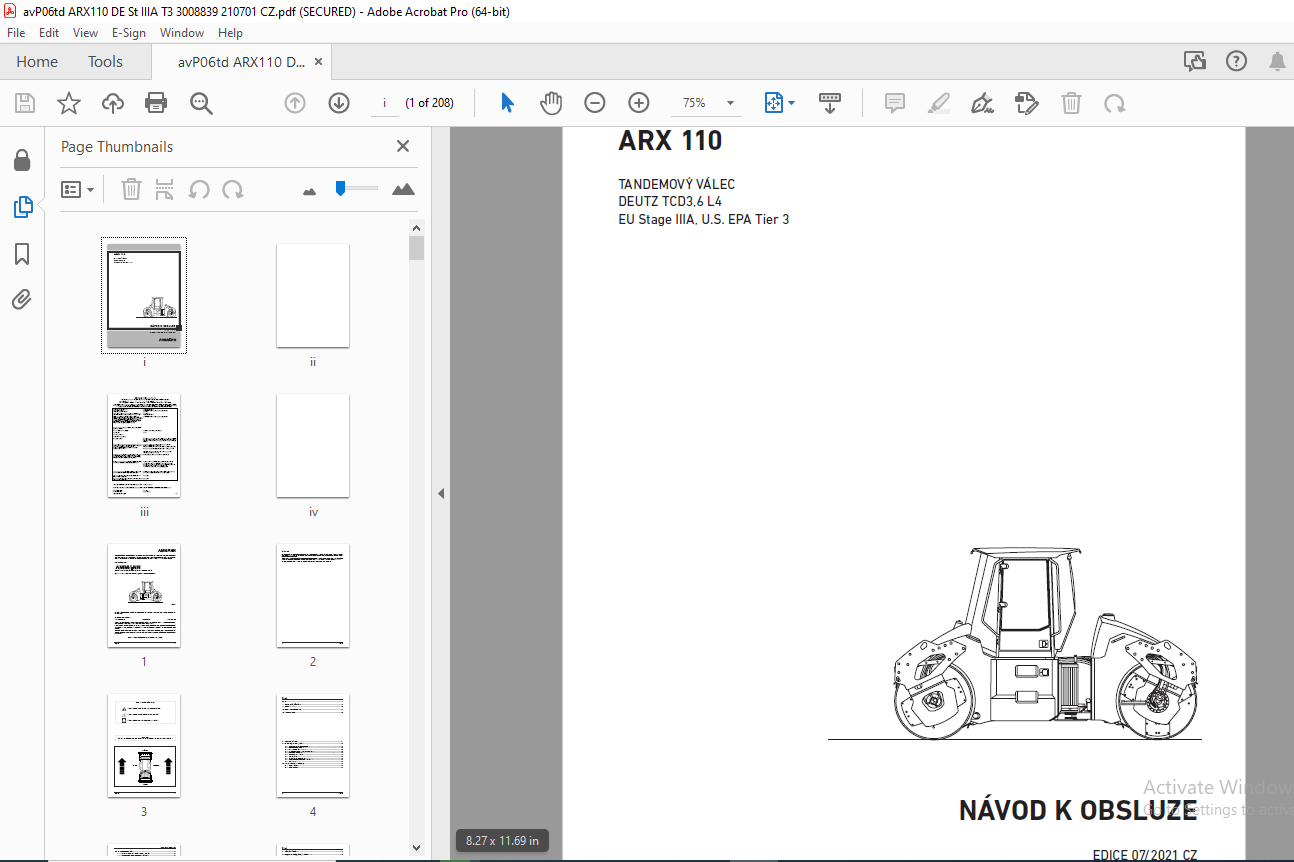Open the Edit menu
Screen dimensions: 1294x862
pos(49,33)
